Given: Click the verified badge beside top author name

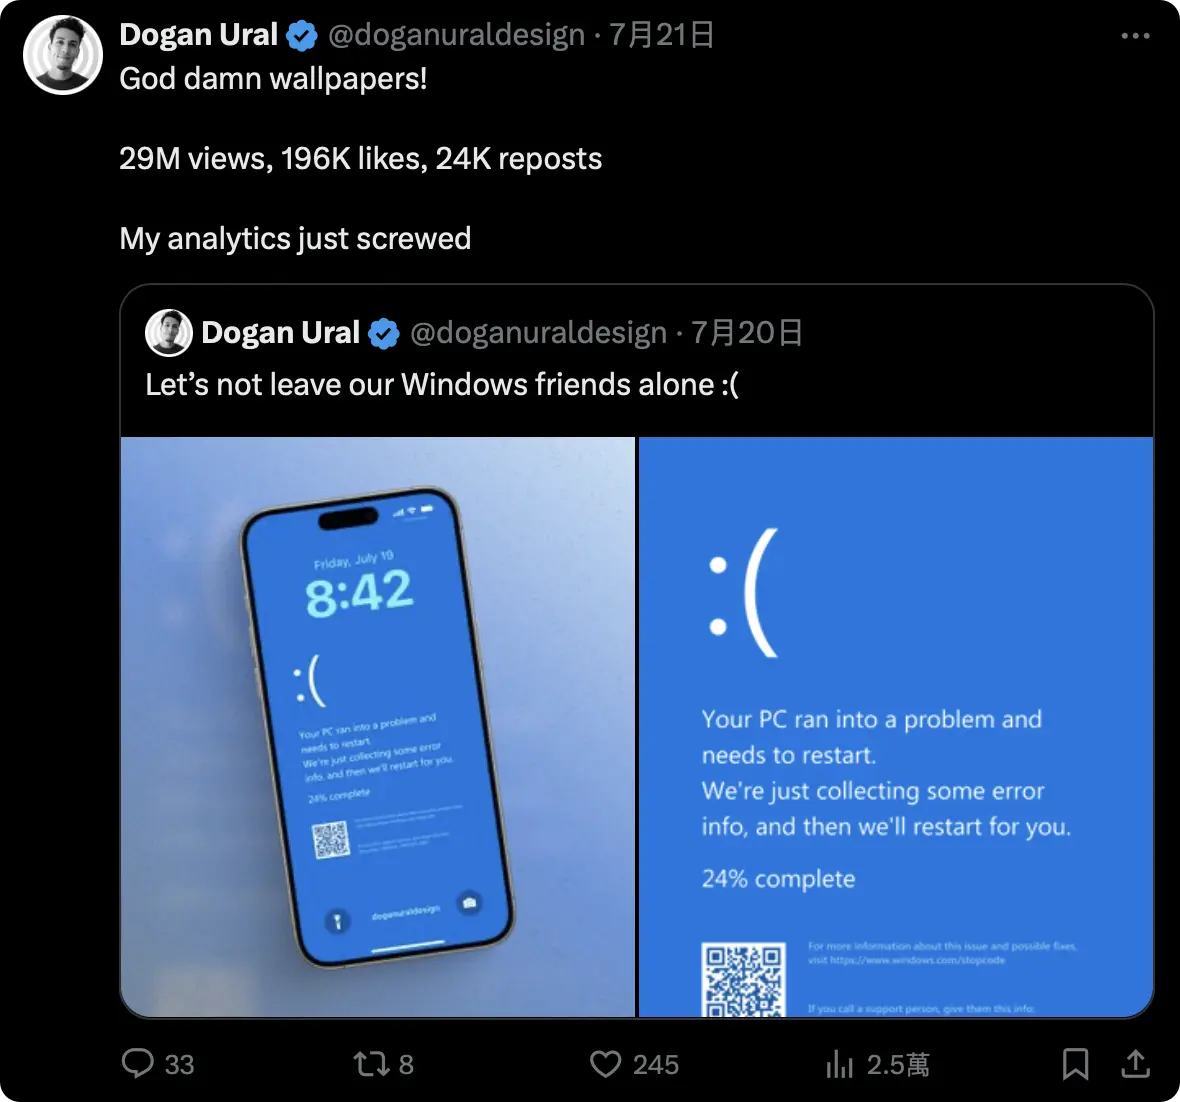Looking at the screenshot, I should coord(302,35).
